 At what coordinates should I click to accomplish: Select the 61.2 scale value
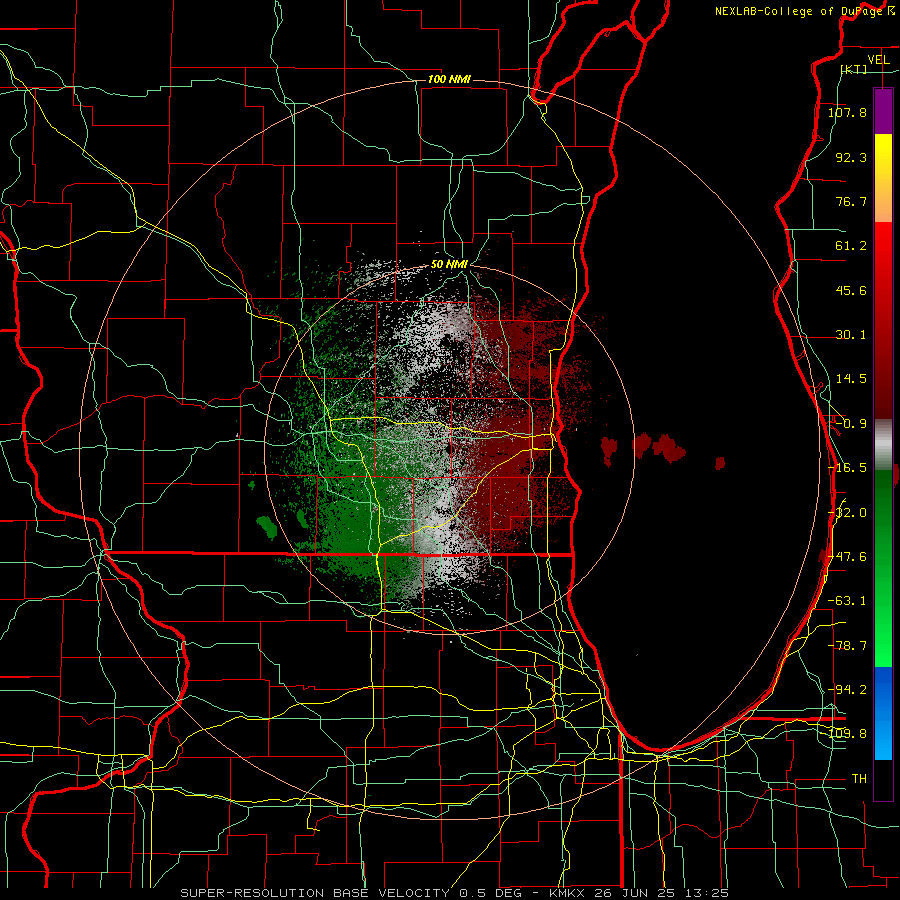[851, 246]
